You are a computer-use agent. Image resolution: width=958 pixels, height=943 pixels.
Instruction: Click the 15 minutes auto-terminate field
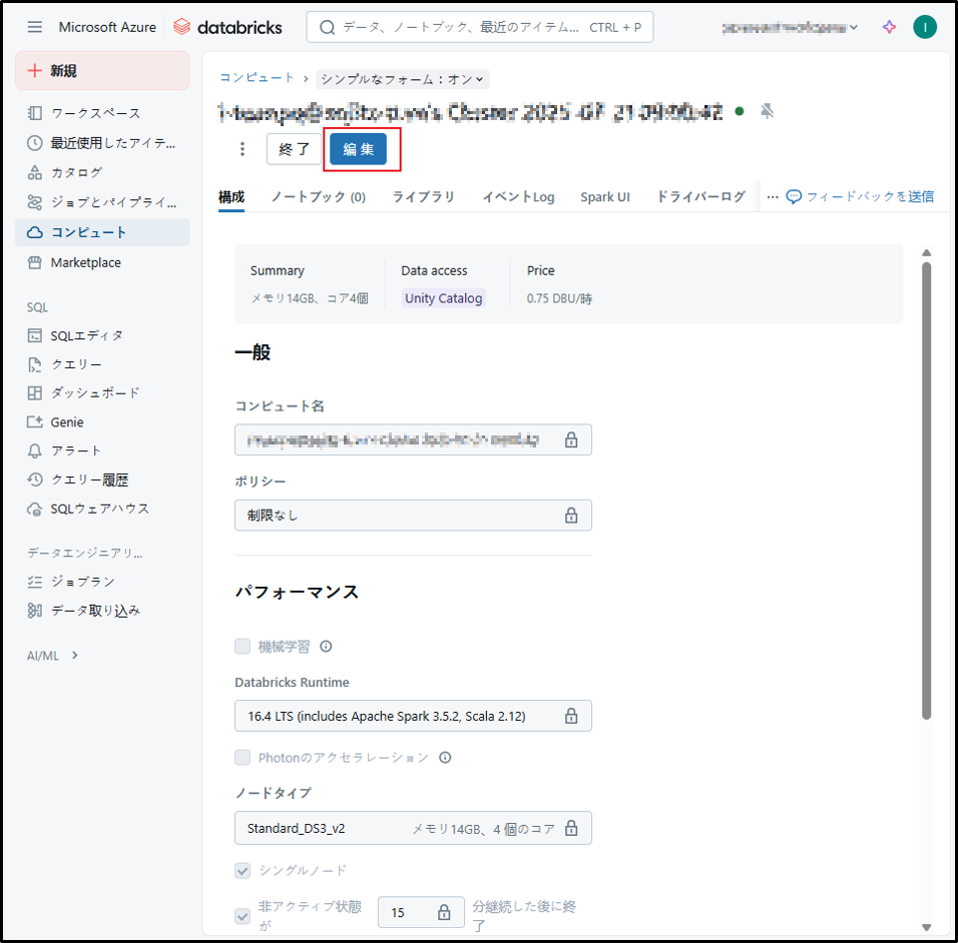421,912
